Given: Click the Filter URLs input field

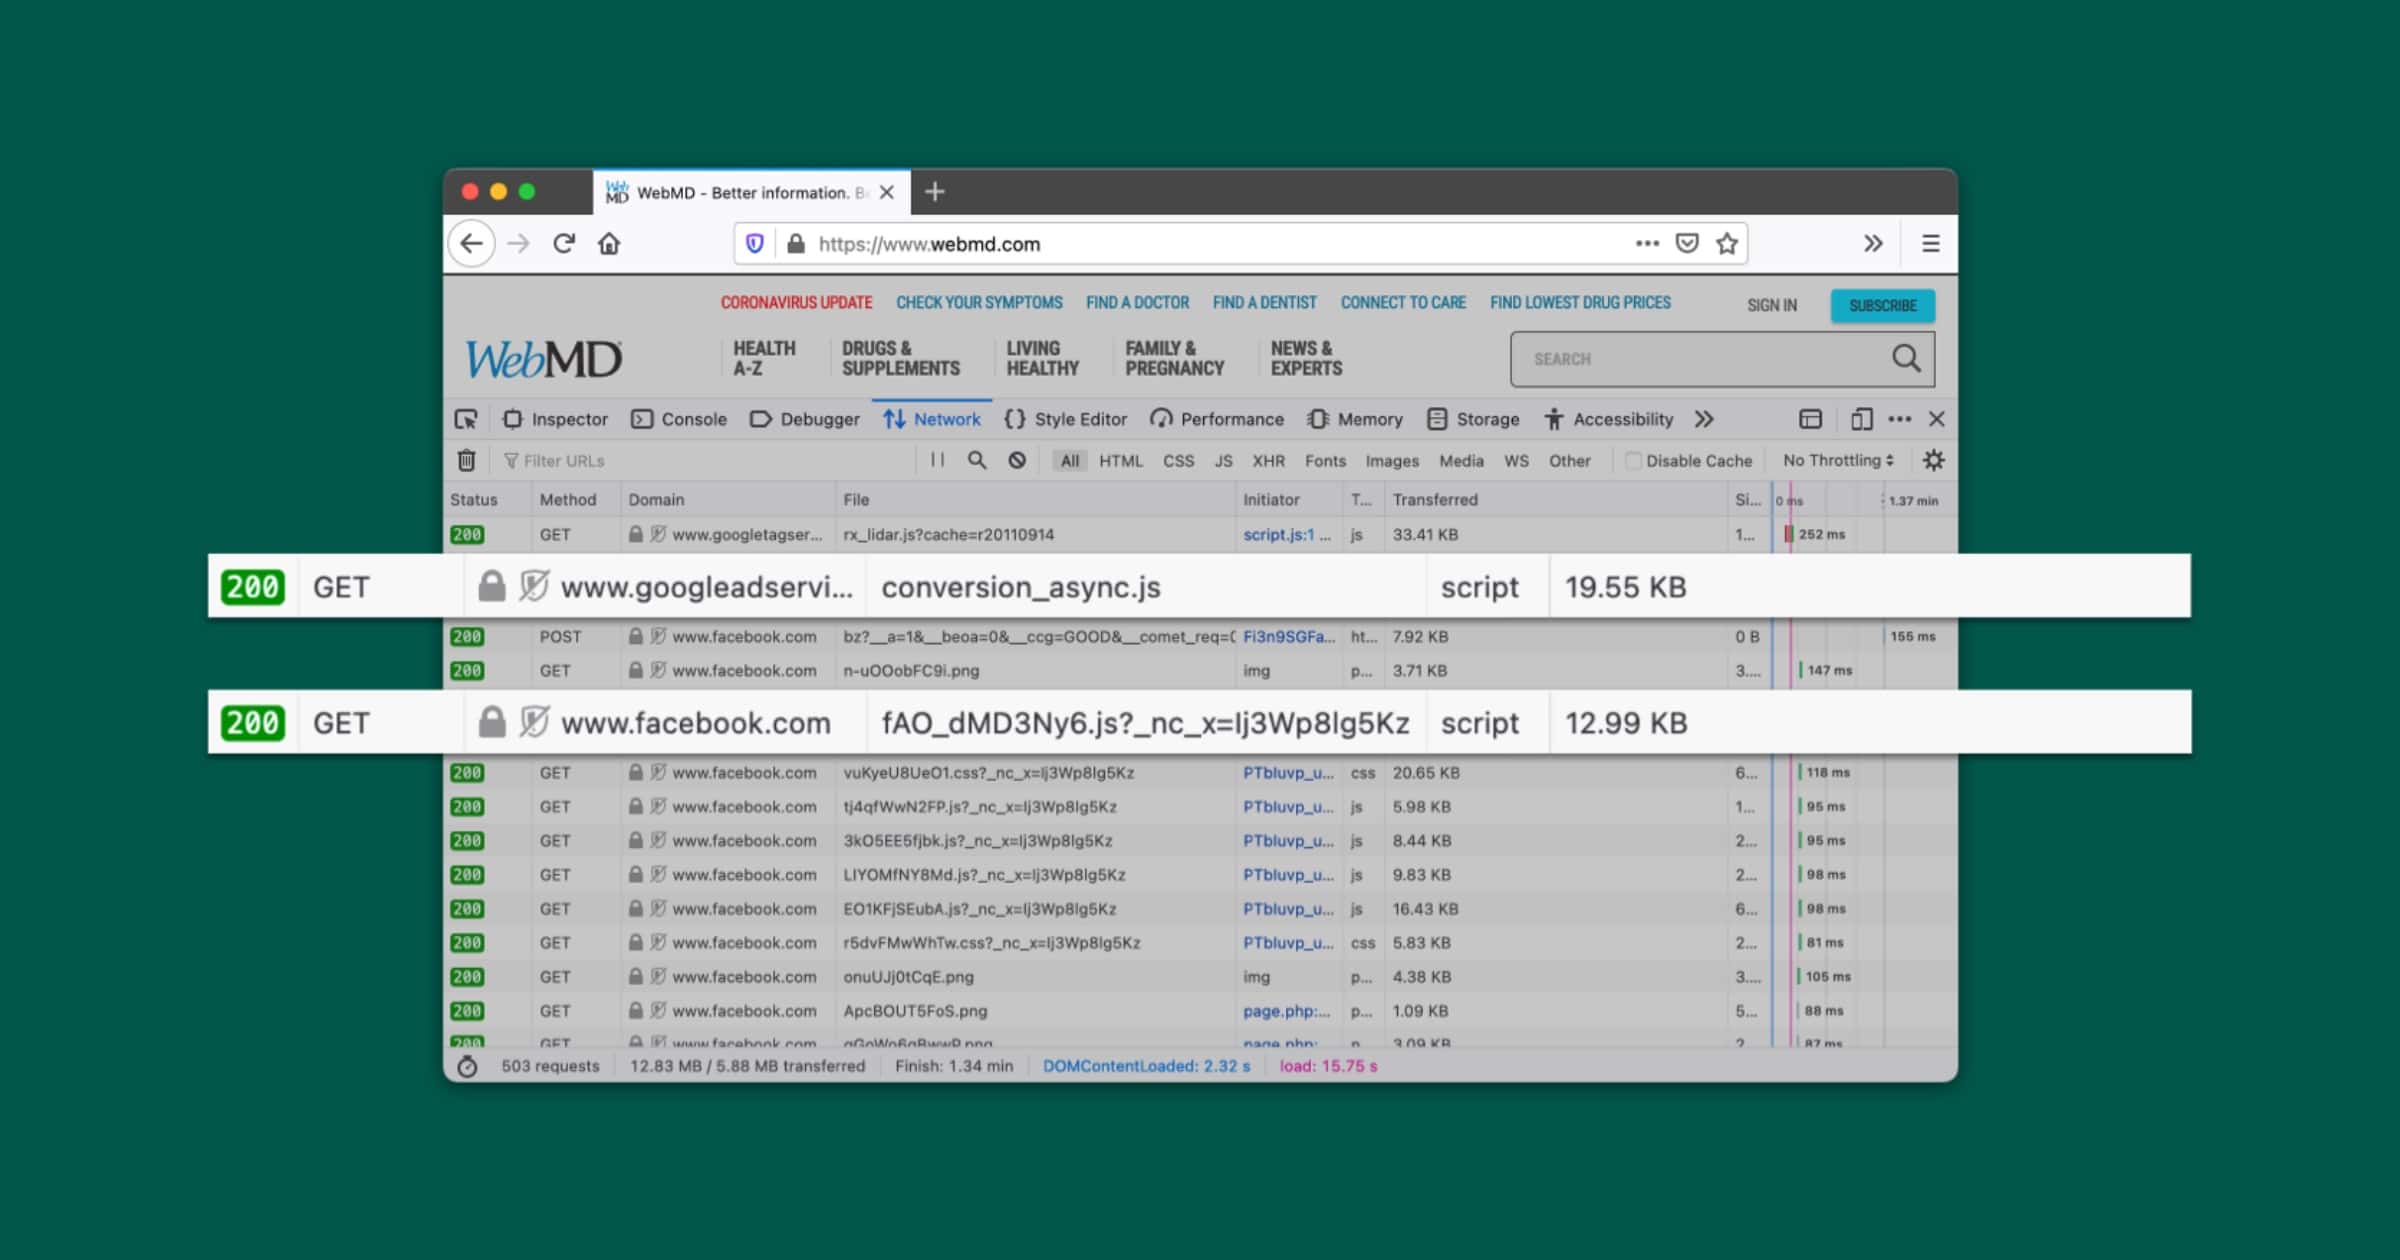Looking at the screenshot, I should (700, 461).
